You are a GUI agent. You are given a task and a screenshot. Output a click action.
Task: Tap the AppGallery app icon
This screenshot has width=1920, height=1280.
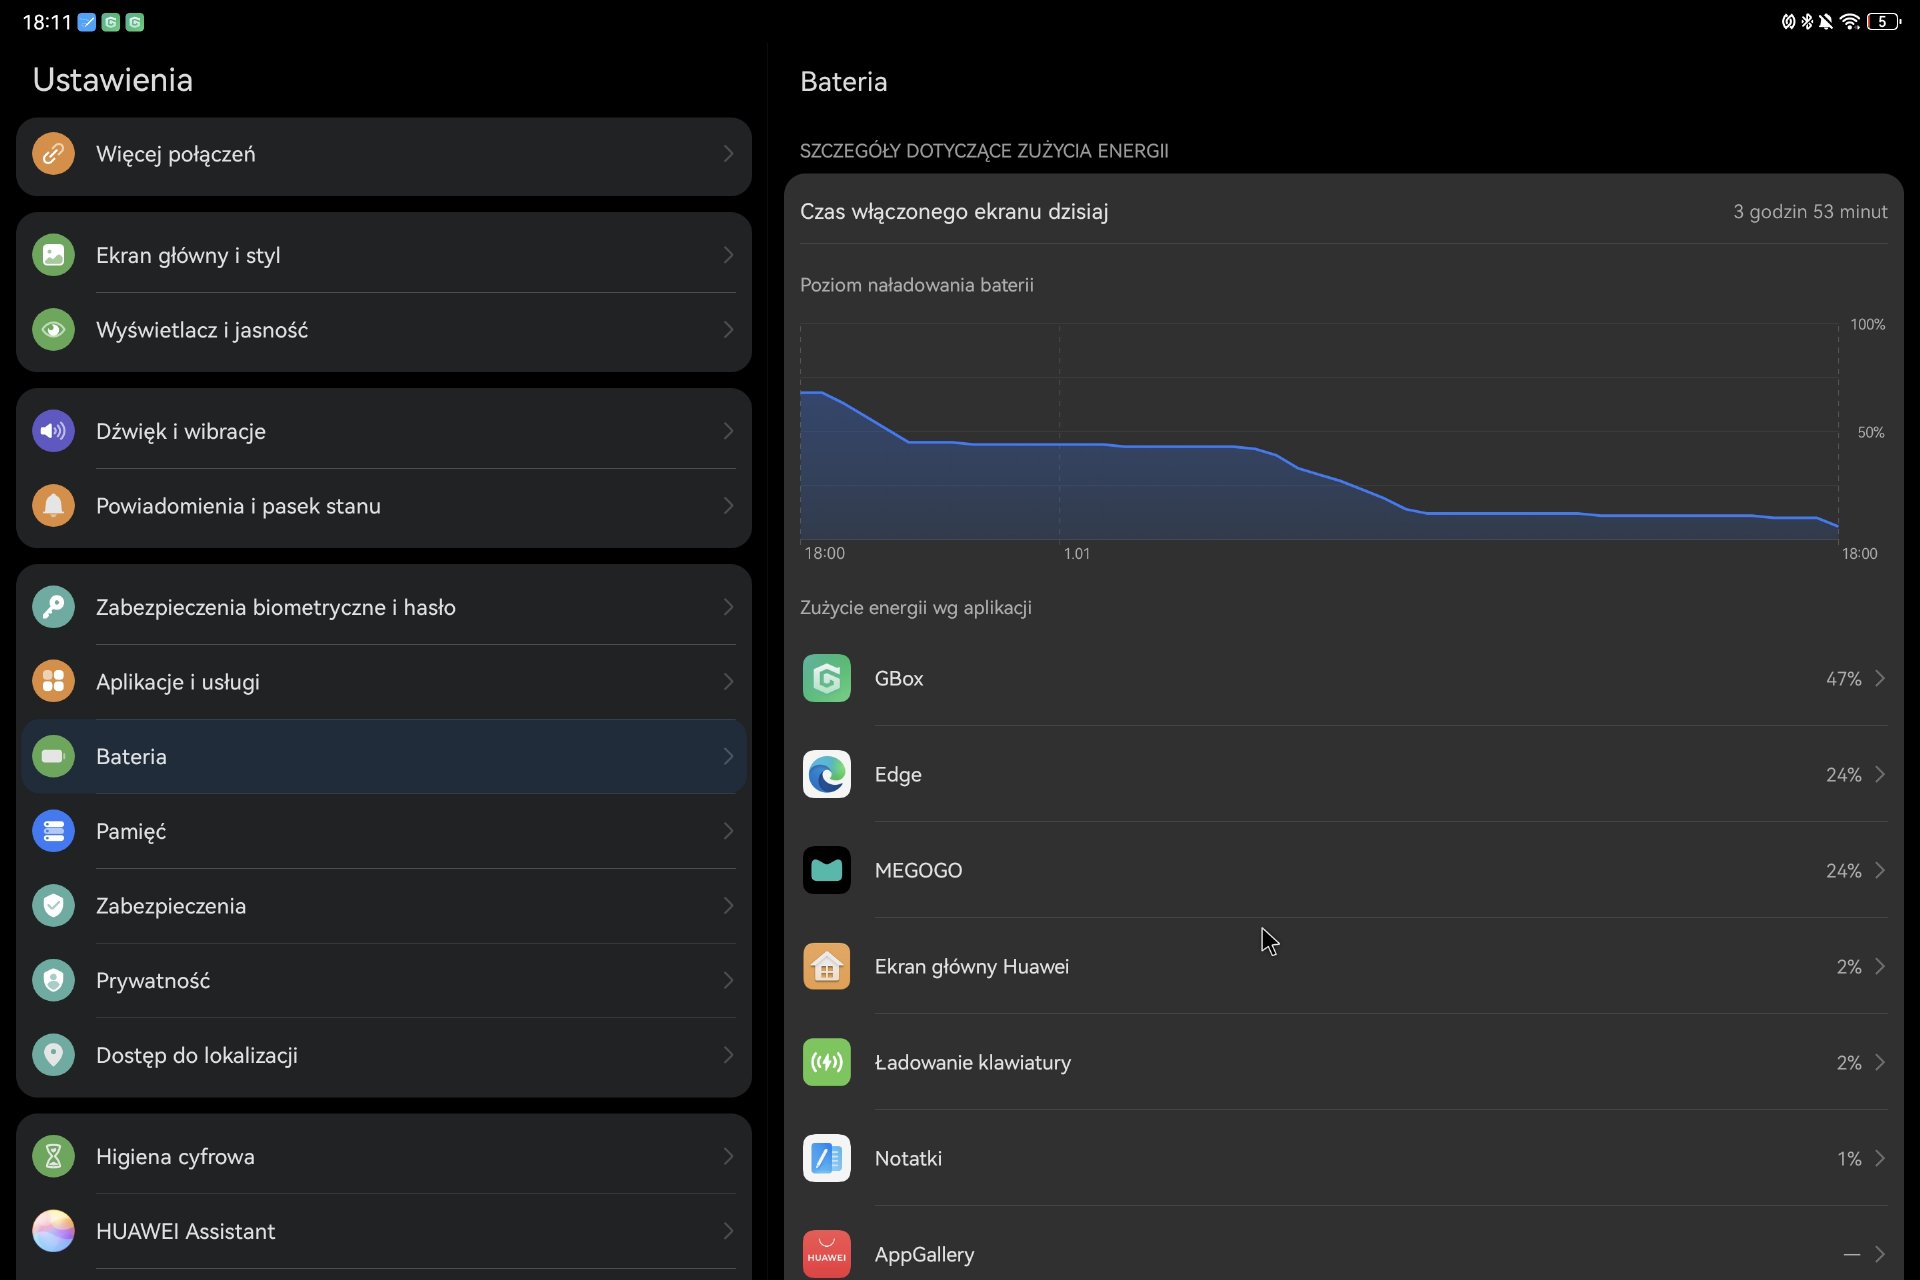[x=827, y=1254]
